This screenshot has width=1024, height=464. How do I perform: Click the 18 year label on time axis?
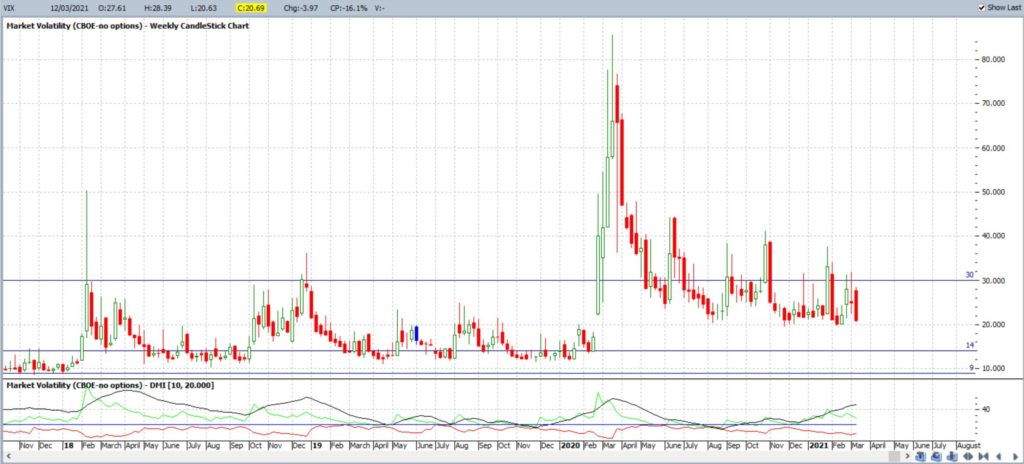[69, 445]
